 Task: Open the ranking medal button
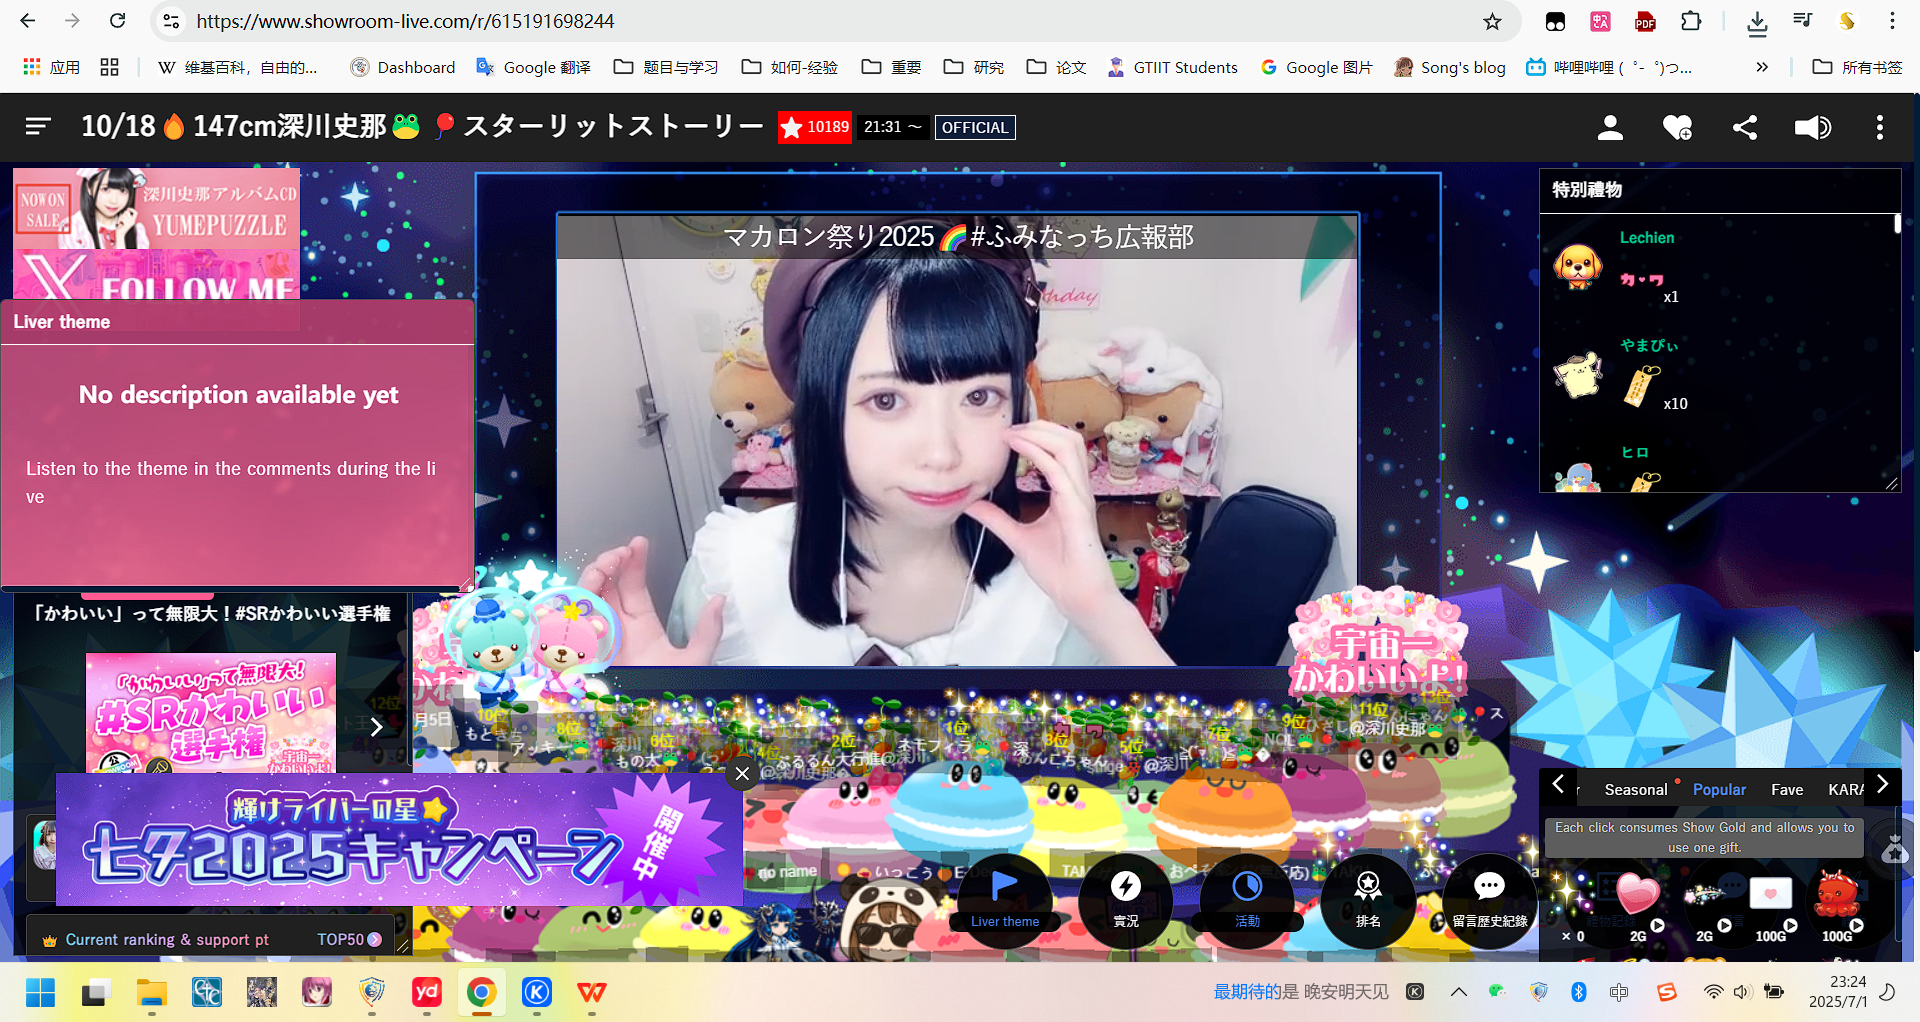tap(1367, 897)
